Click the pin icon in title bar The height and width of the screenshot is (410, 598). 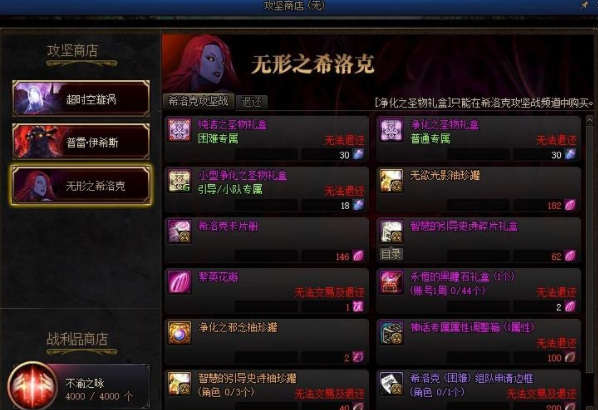(584, 5)
